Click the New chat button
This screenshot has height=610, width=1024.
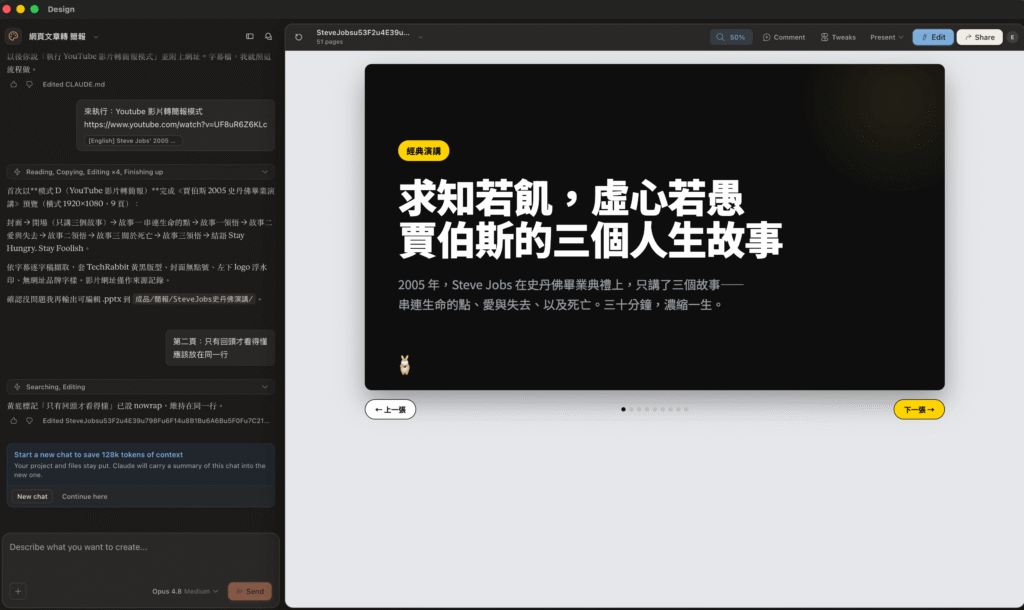[x=32, y=496]
